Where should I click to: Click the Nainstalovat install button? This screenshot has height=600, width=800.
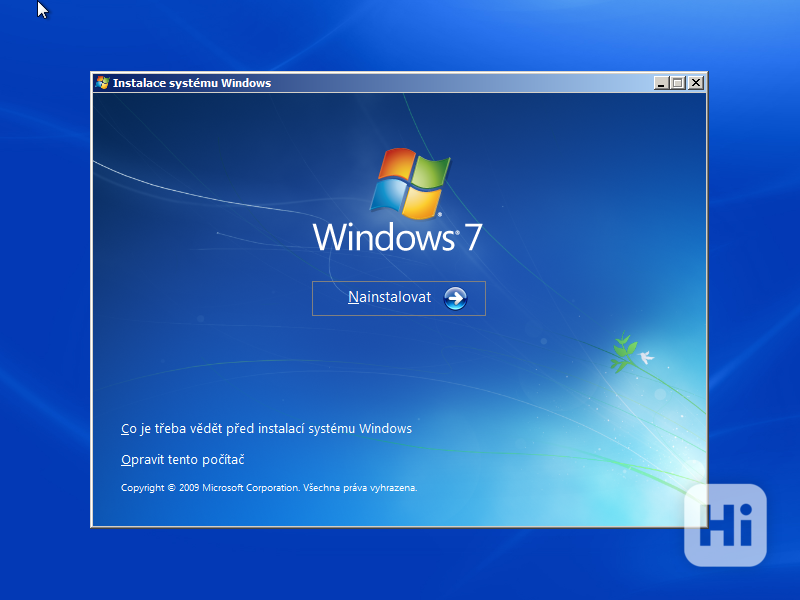(x=398, y=298)
